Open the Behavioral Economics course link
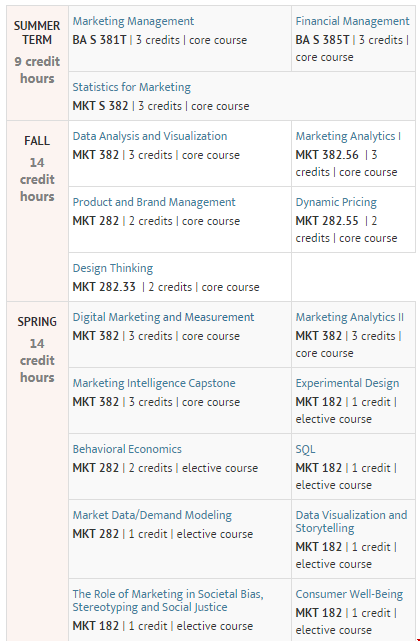 coord(127,449)
